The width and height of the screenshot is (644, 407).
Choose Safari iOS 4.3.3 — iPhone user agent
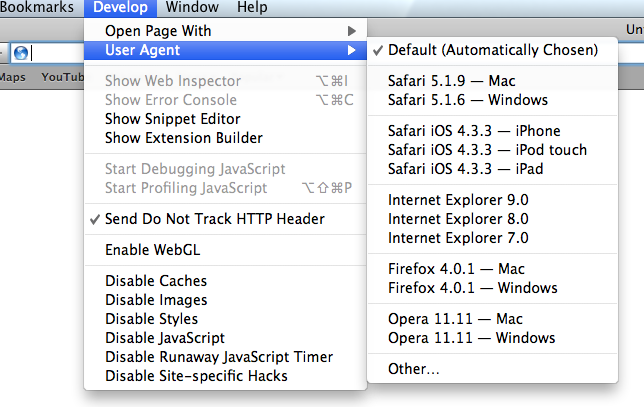[x=474, y=132]
